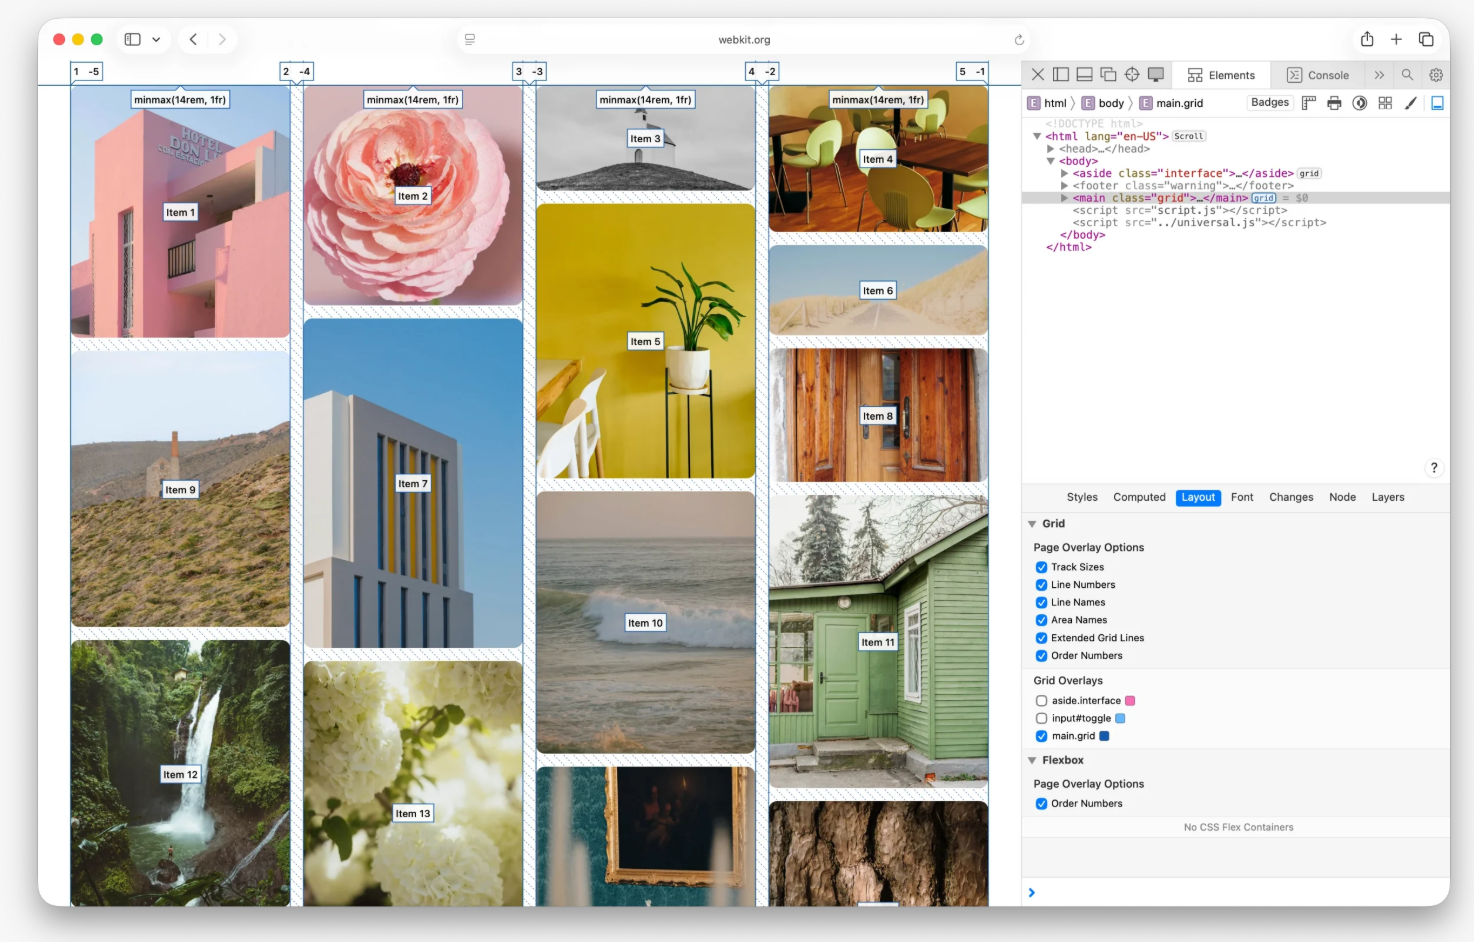Click the html breadcrumb item
This screenshot has width=1474, height=942.
coord(1047,103)
